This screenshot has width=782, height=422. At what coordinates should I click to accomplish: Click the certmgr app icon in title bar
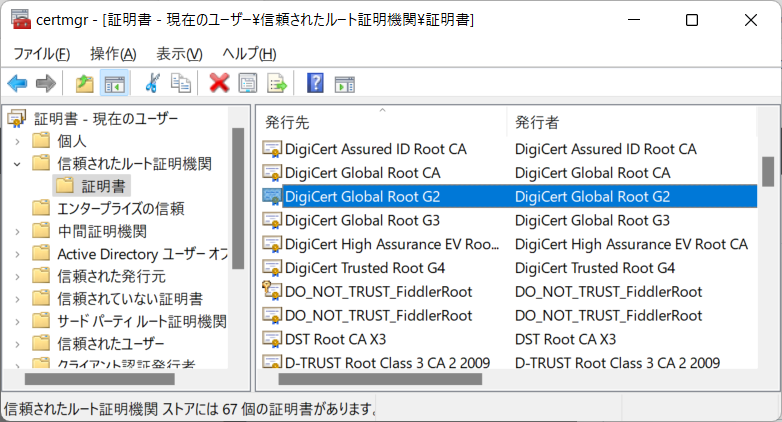click(20, 20)
